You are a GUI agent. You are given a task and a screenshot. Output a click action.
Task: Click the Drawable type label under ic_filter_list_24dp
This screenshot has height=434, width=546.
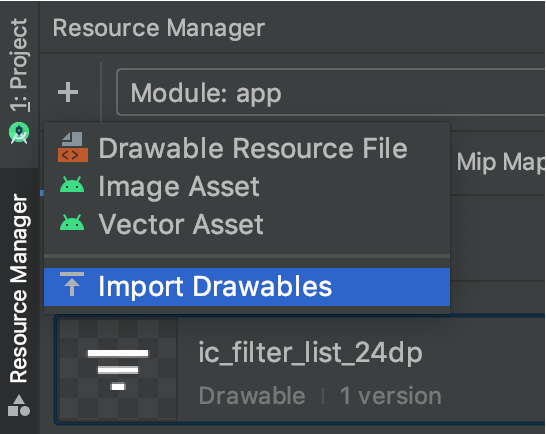[252, 396]
